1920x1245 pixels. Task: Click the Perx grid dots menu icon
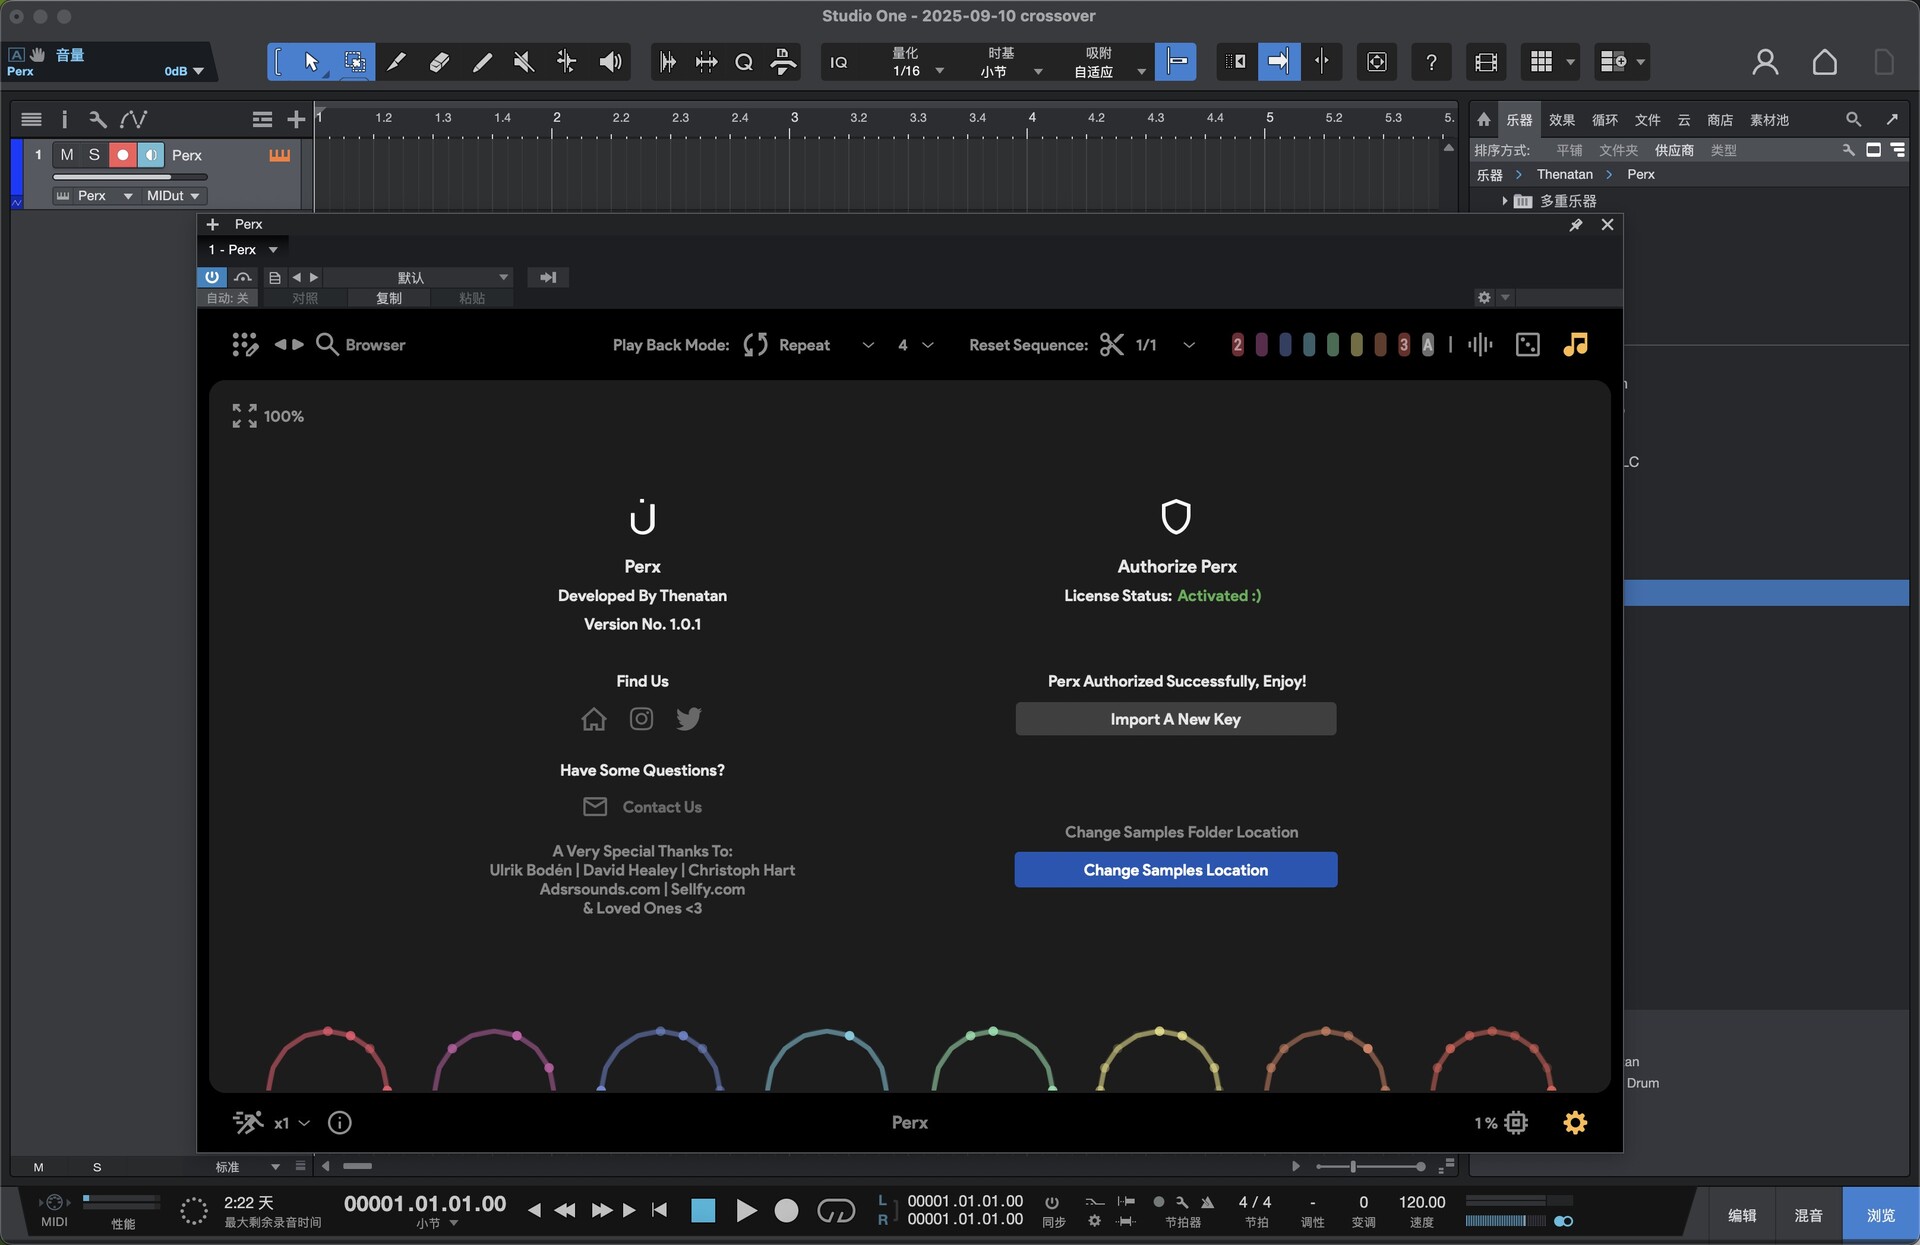[245, 345]
